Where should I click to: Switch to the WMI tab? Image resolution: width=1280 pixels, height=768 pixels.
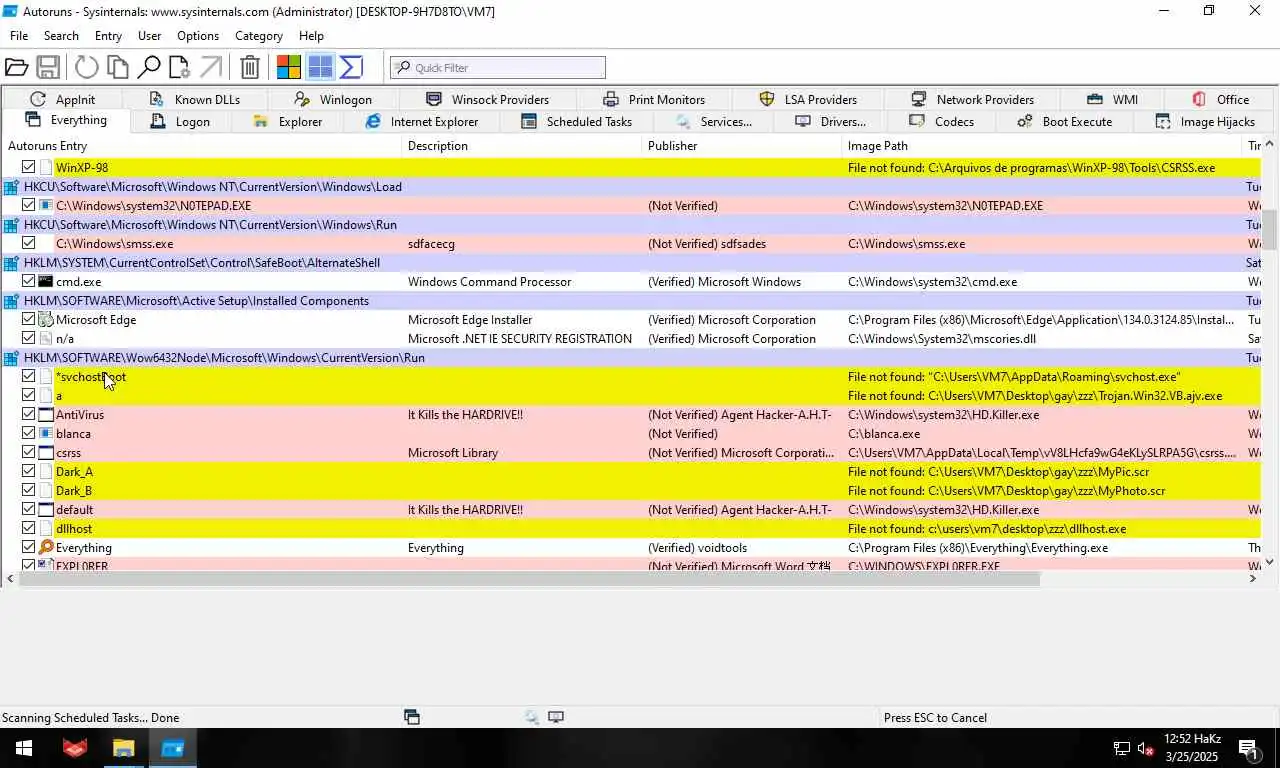coord(1112,99)
